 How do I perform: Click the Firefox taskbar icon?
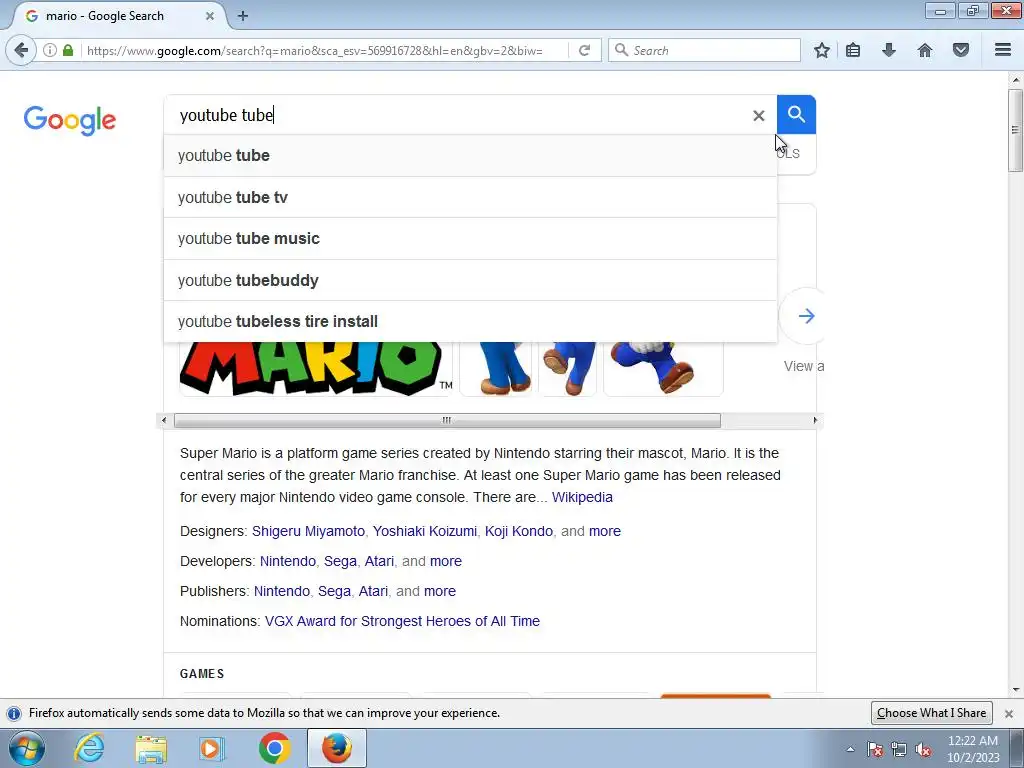tap(336, 748)
